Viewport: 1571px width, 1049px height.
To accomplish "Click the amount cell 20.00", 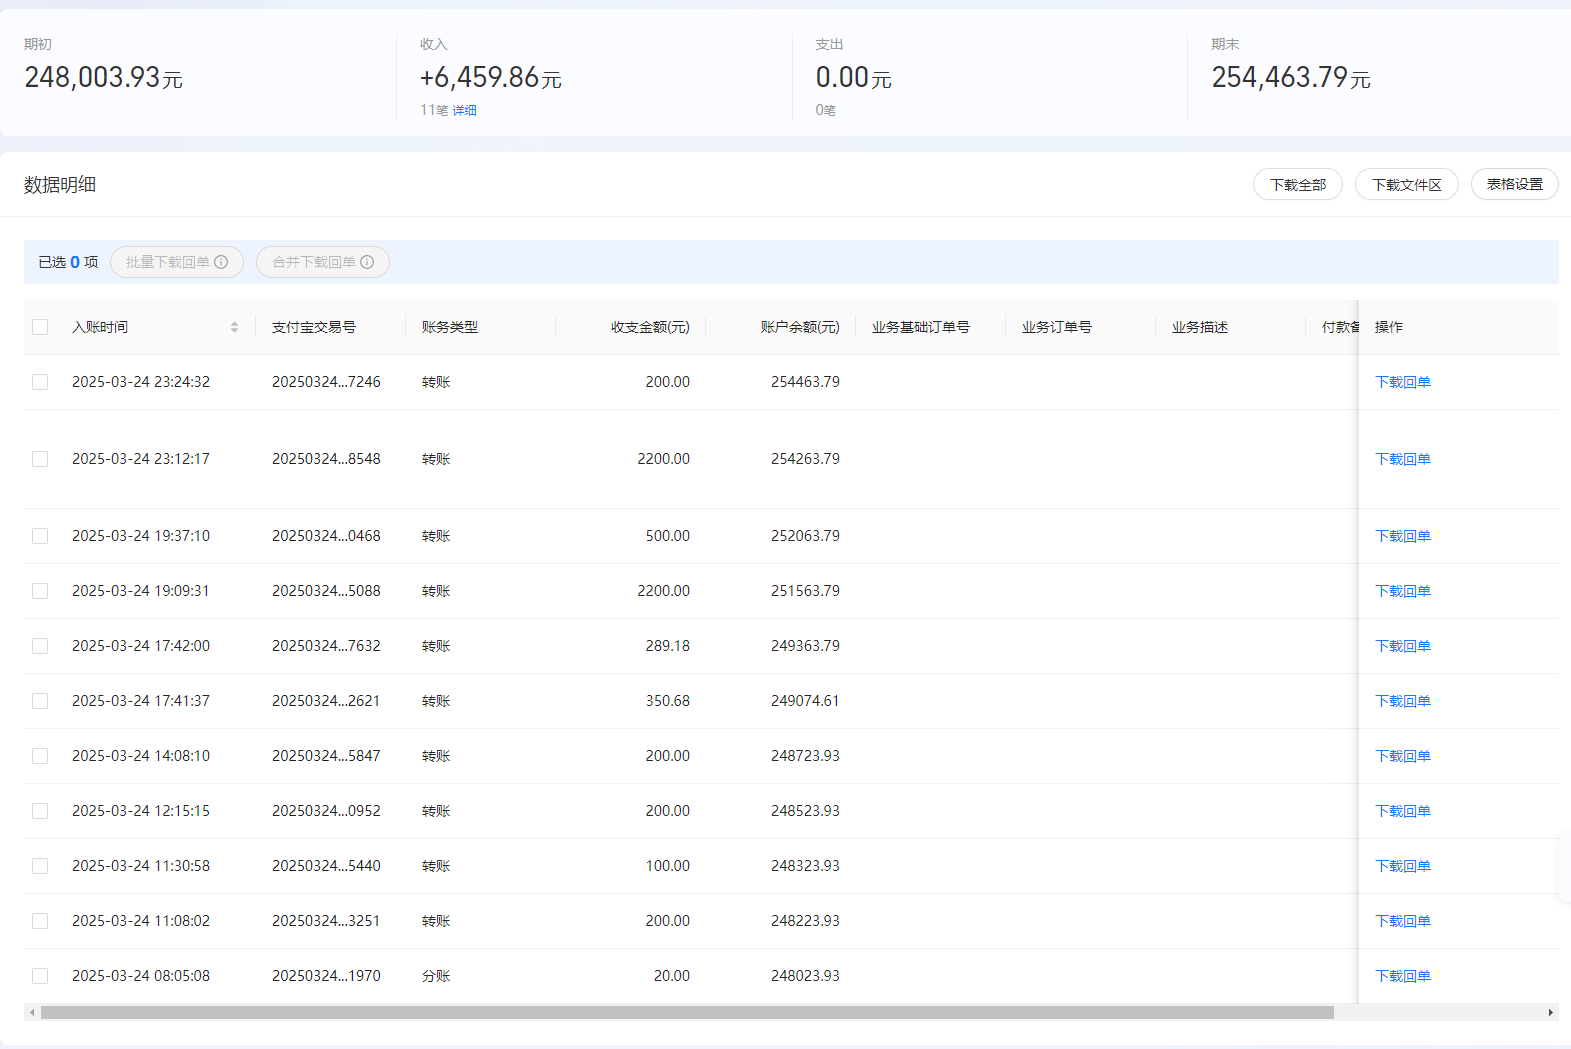I will click(x=672, y=976).
